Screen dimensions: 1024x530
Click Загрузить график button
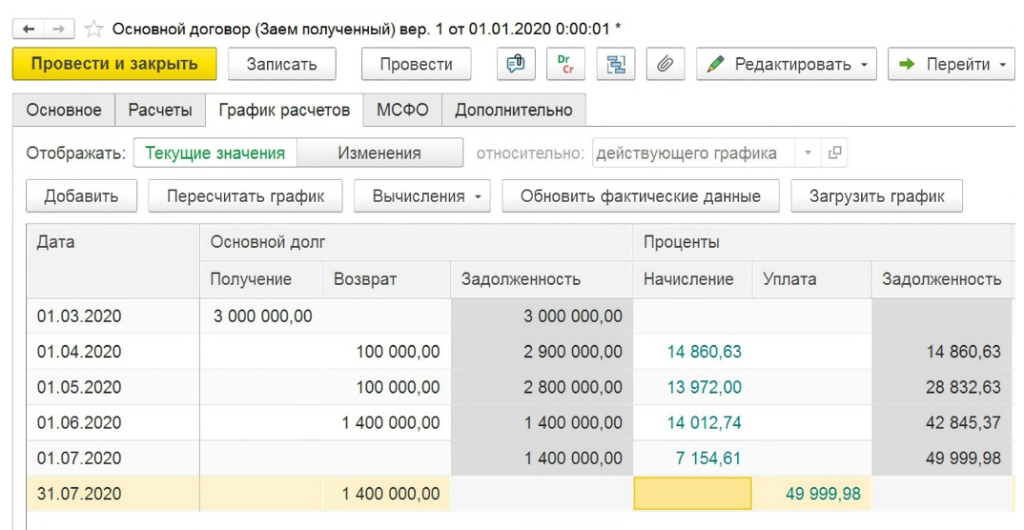[x=876, y=196]
